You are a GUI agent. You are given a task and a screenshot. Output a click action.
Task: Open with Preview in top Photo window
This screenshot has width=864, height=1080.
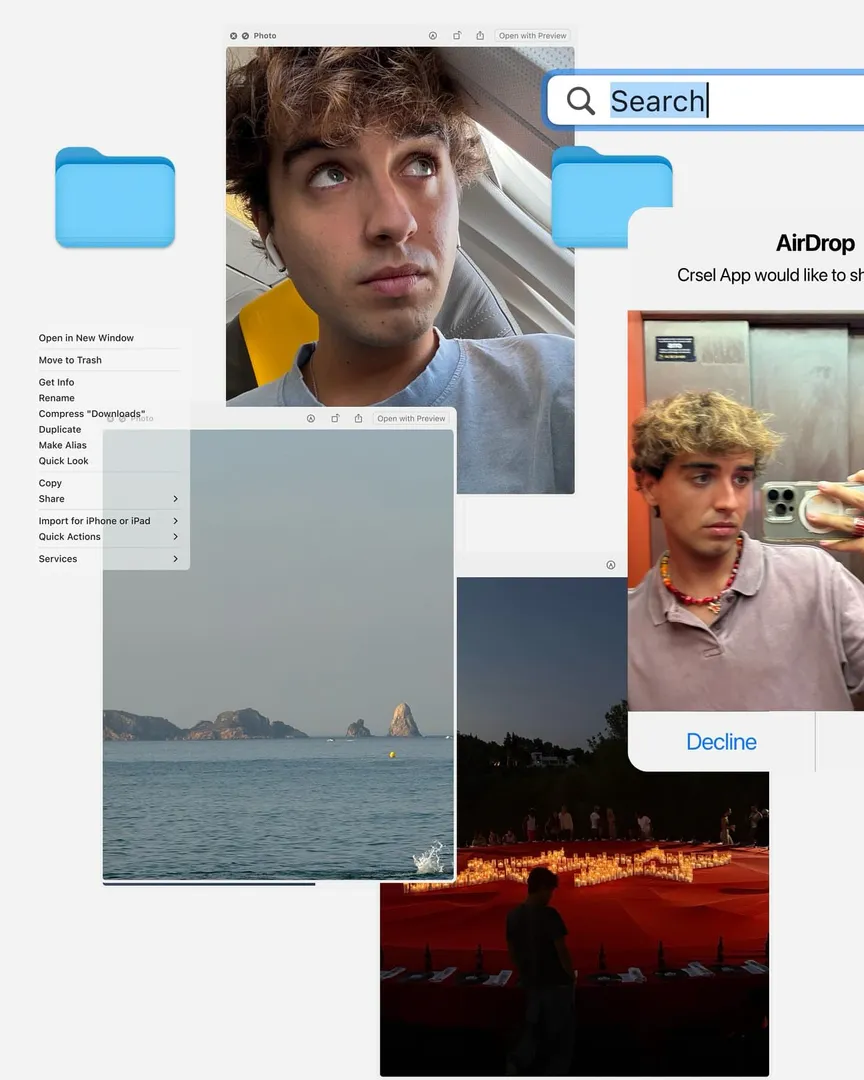click(533, 36)
